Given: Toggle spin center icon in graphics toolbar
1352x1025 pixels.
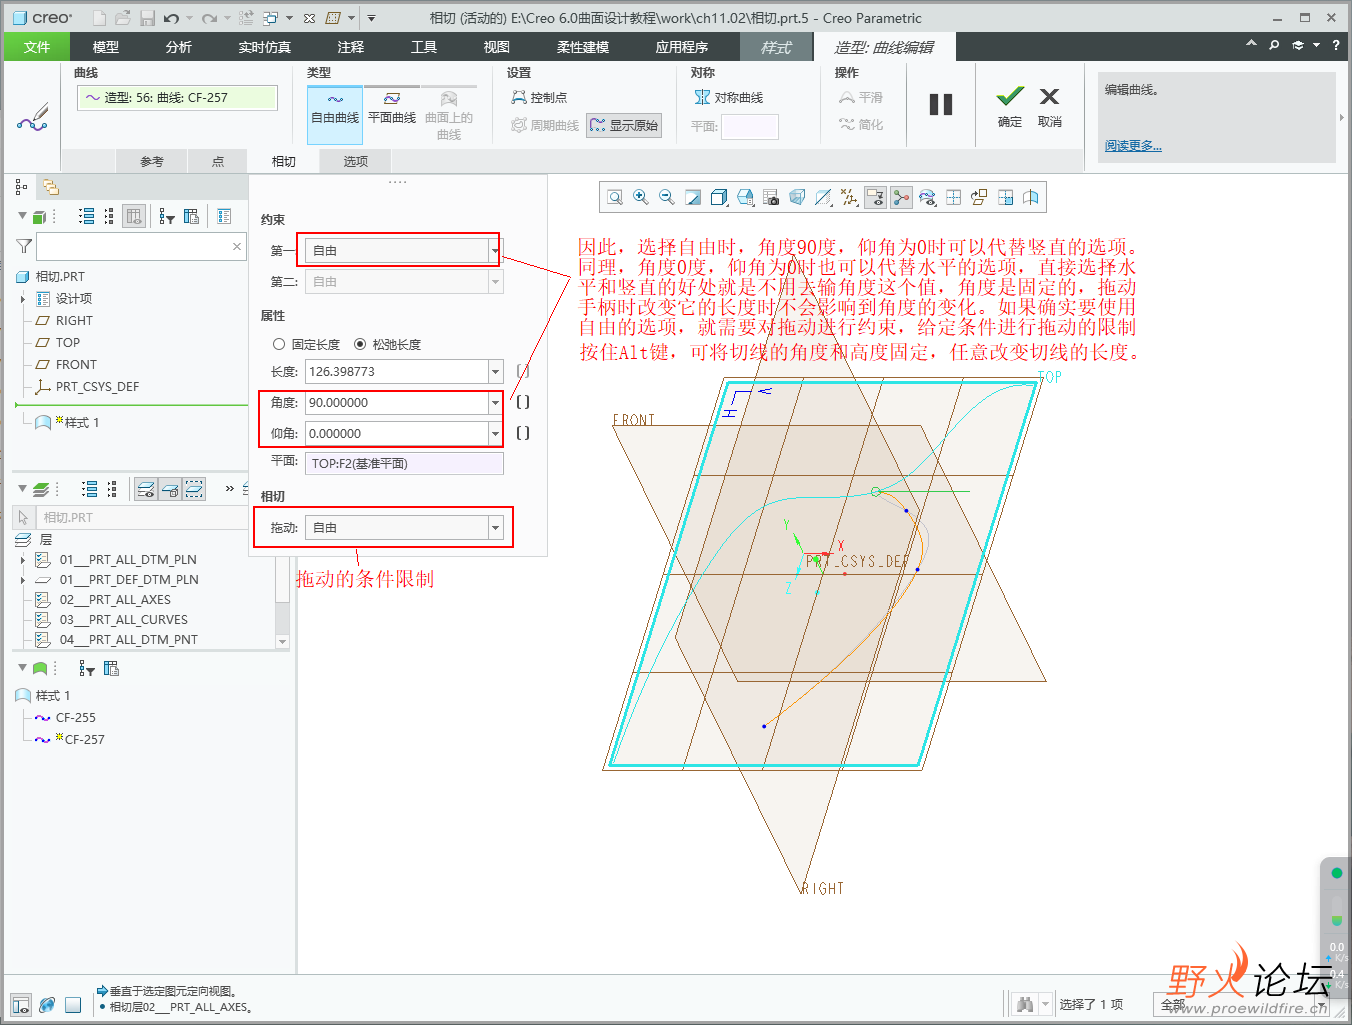Looking at the screenshot, I should pos(901,198).
